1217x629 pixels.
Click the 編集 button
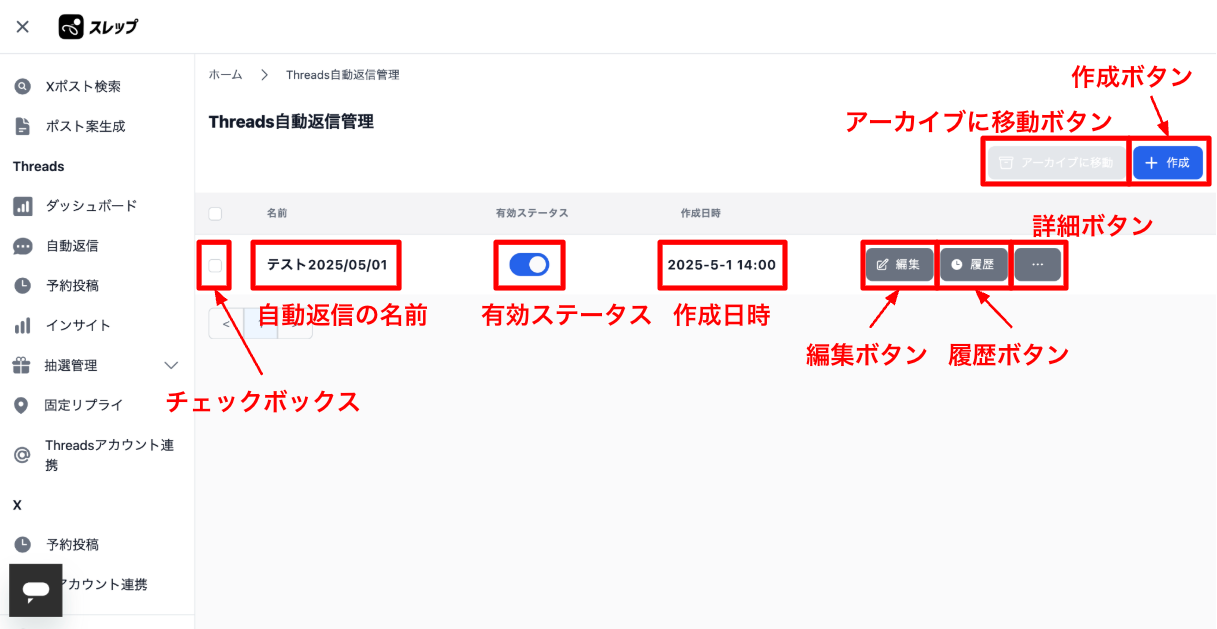coord(899,265)
